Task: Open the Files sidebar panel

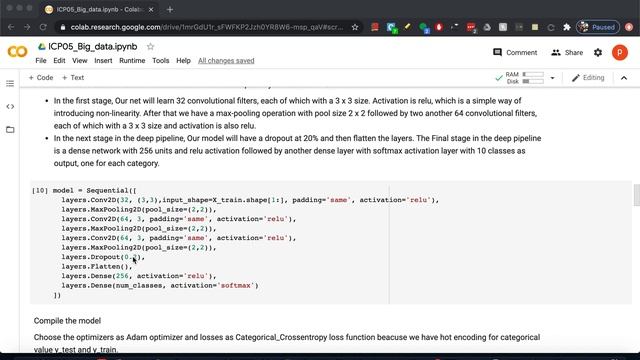Action: [10, 130]
